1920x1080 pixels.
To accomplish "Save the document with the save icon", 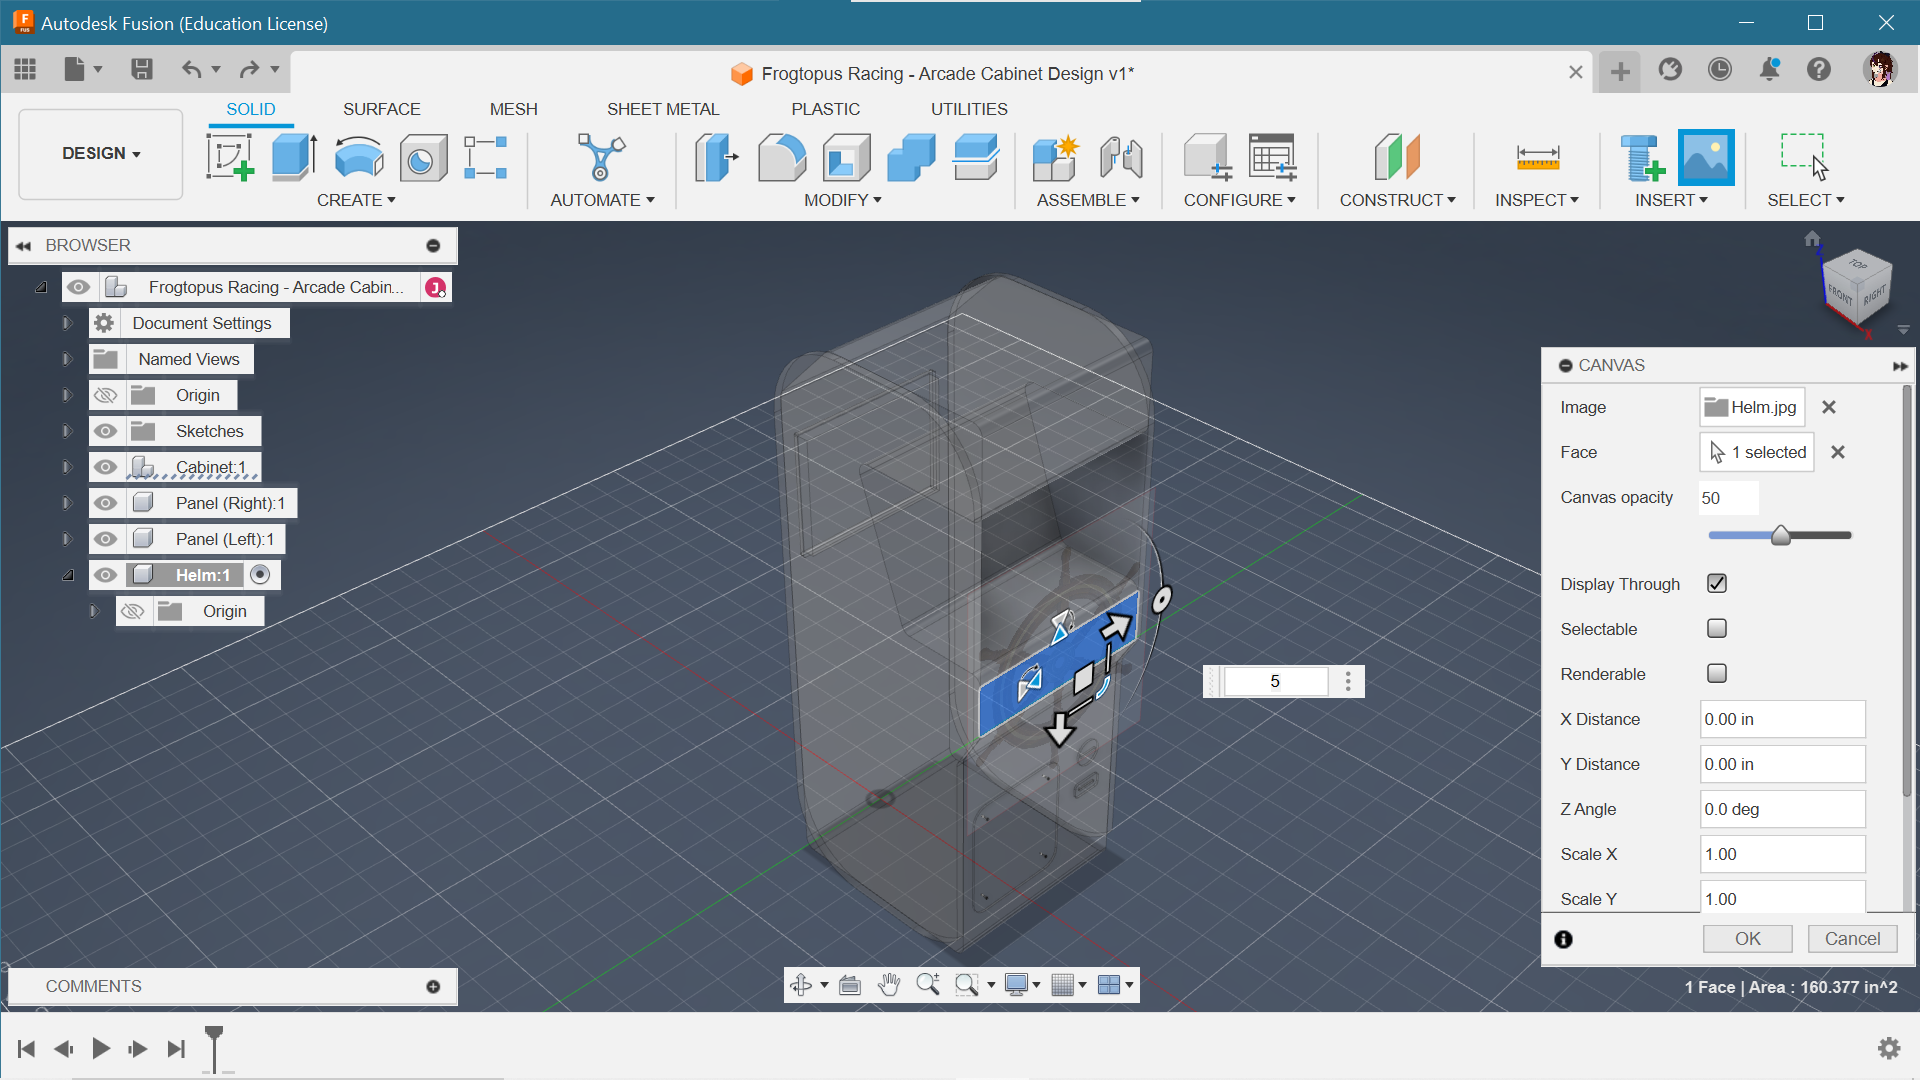I will pyautogui.click(x=142, y=69).
